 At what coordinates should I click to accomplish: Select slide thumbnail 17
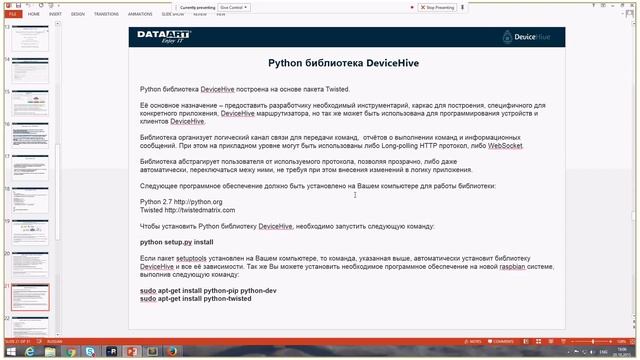[x=30, y=167]
